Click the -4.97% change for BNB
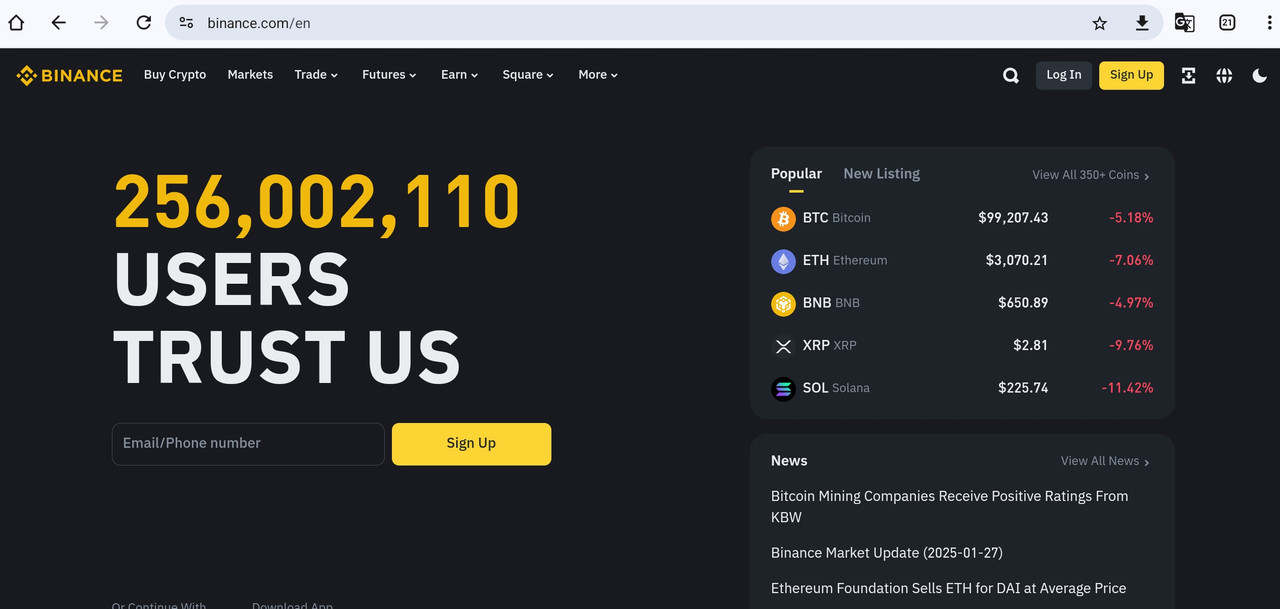The height and width of the screenshot is (609, 1280). point(1131,303)
